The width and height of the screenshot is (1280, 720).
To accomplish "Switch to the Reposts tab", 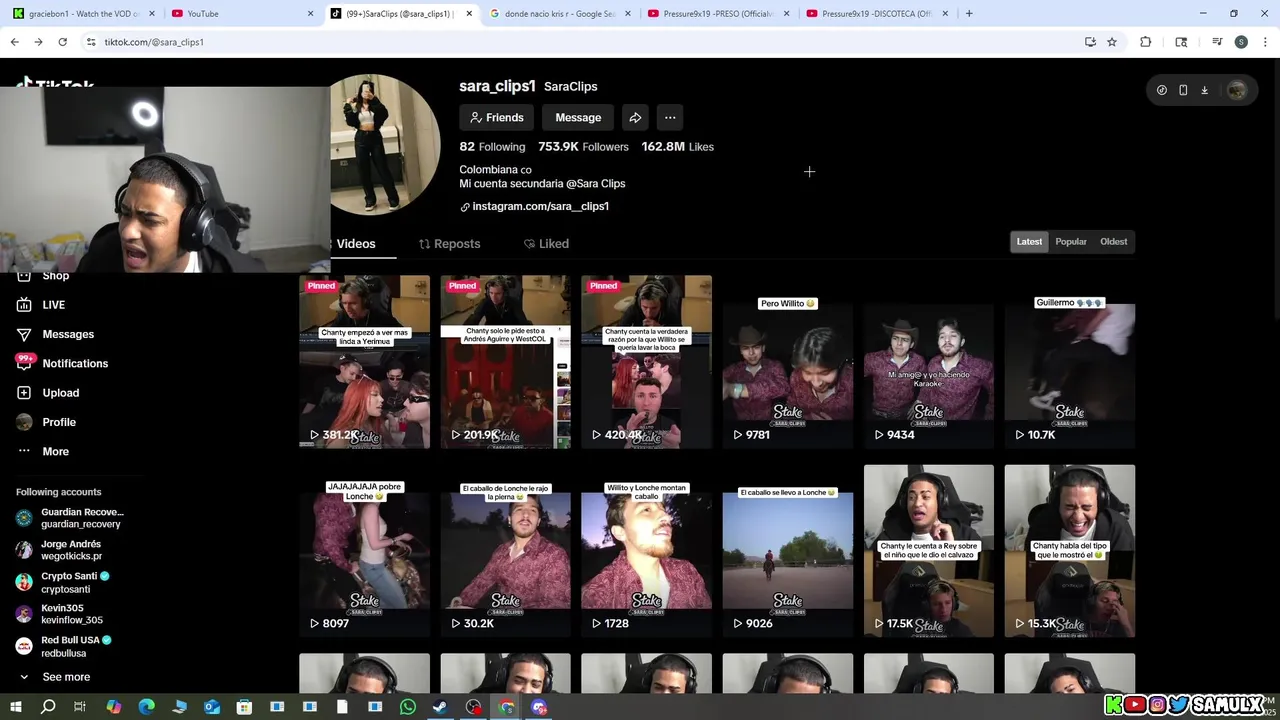I will [449, 244].
